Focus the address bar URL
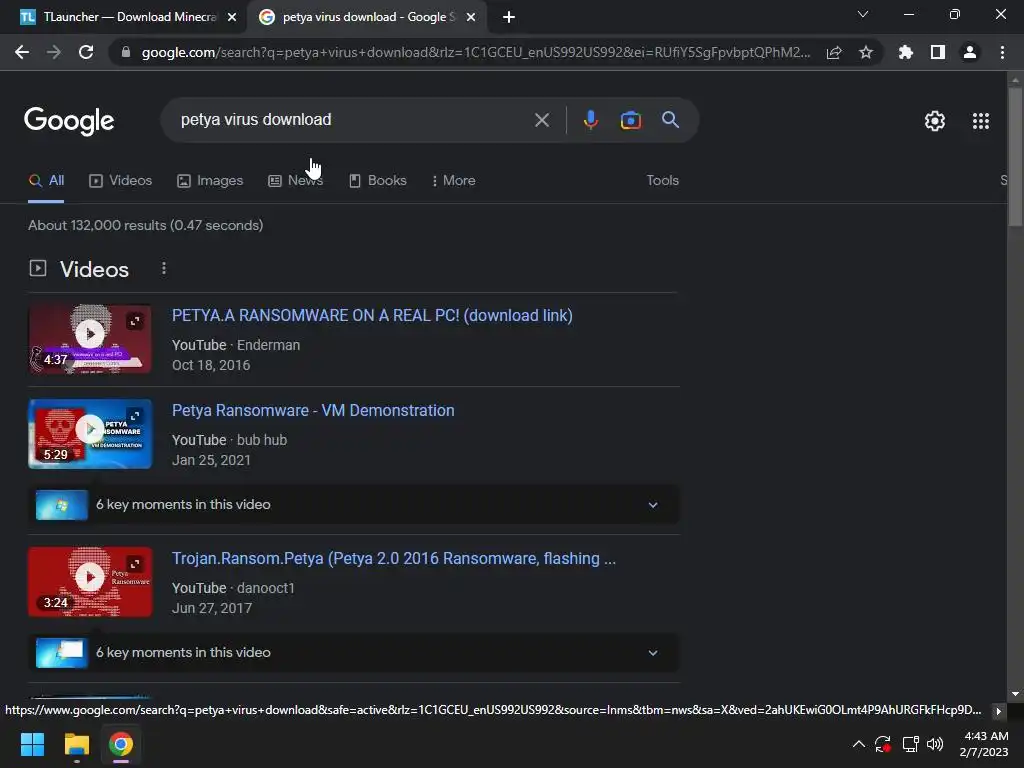 pos(475,52)
